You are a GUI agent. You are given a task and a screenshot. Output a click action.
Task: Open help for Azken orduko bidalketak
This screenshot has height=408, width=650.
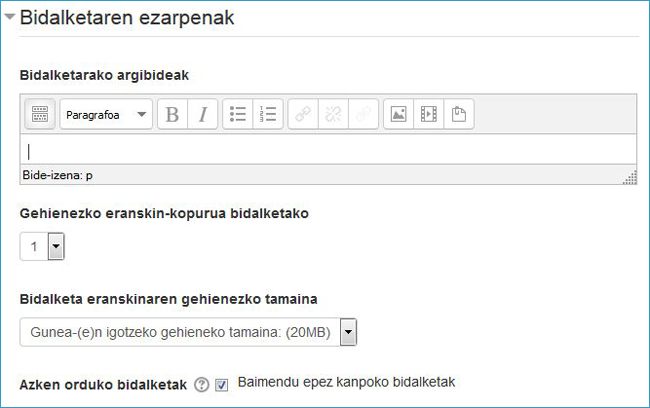click(x=202, y=386)
